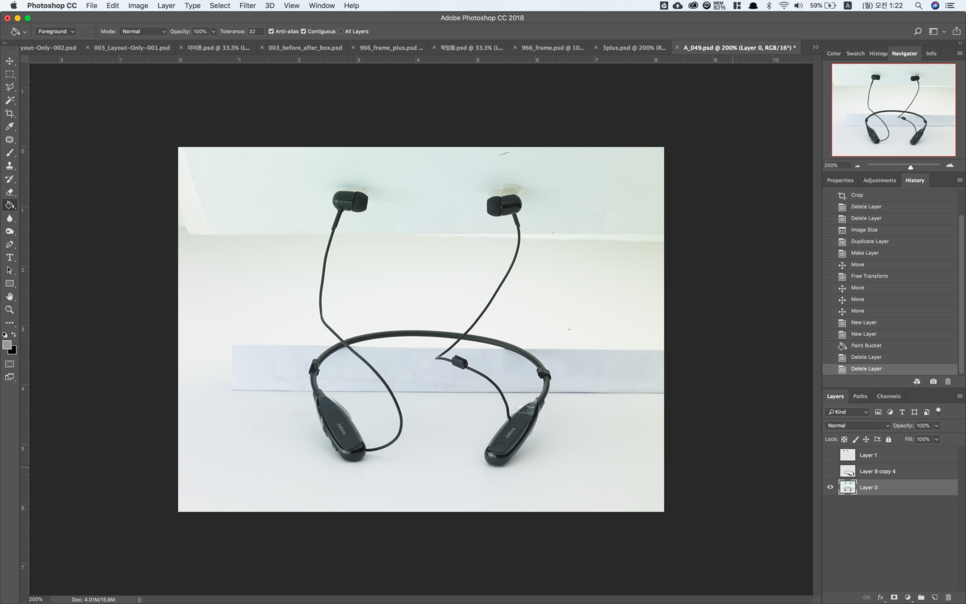Open the Mode Normal dropdown in options bar
The width and height of the screenshot is (966, 604).
[143, 31]
